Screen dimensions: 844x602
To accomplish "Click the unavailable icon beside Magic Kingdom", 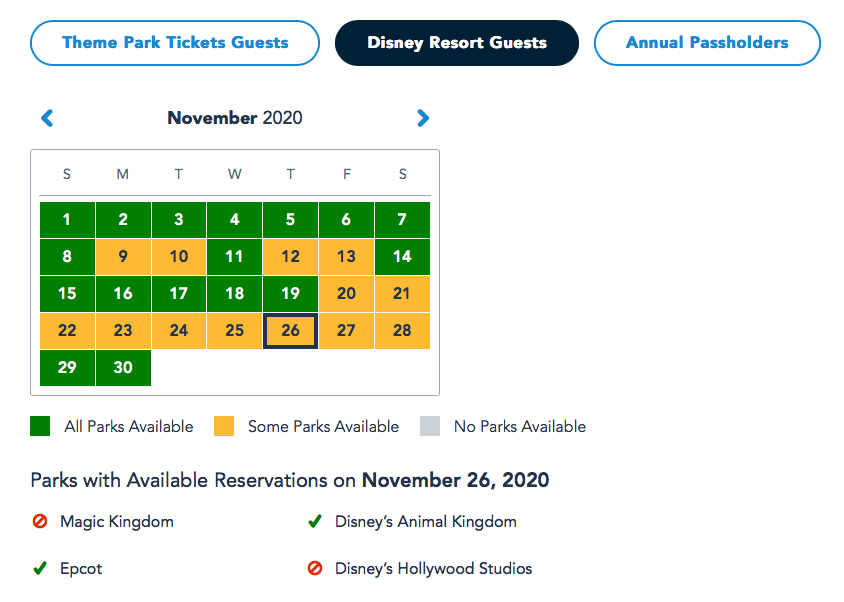I will coord(40,522).
